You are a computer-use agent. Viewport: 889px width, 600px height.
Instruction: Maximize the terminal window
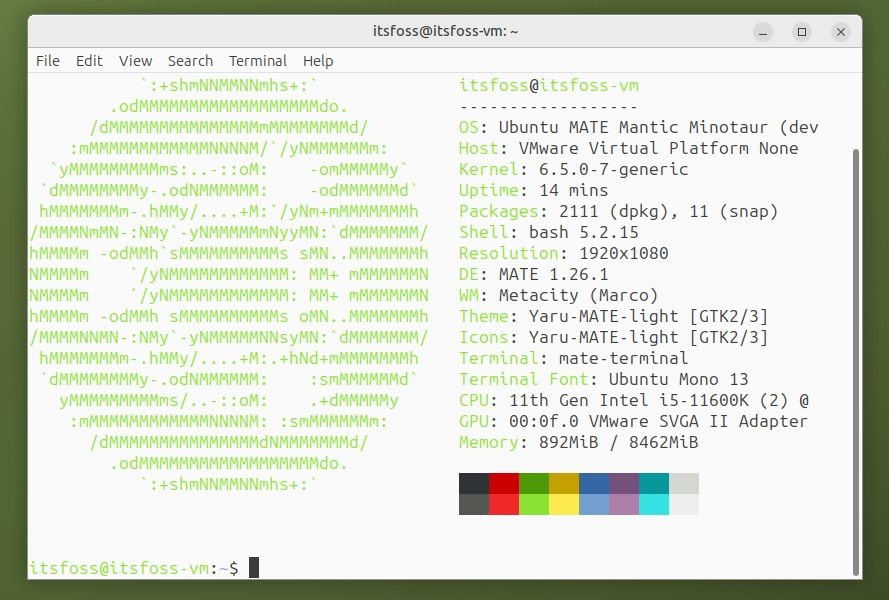point(801,31)
